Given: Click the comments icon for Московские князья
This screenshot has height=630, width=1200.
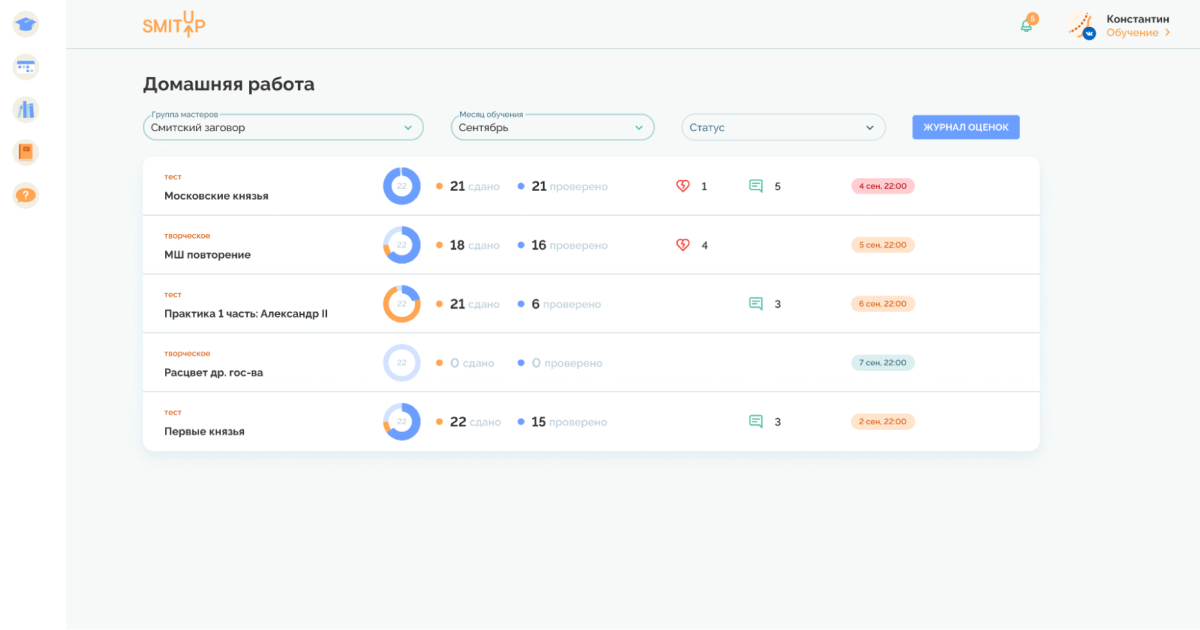Looking at the screenshot, I should point(756,186).
